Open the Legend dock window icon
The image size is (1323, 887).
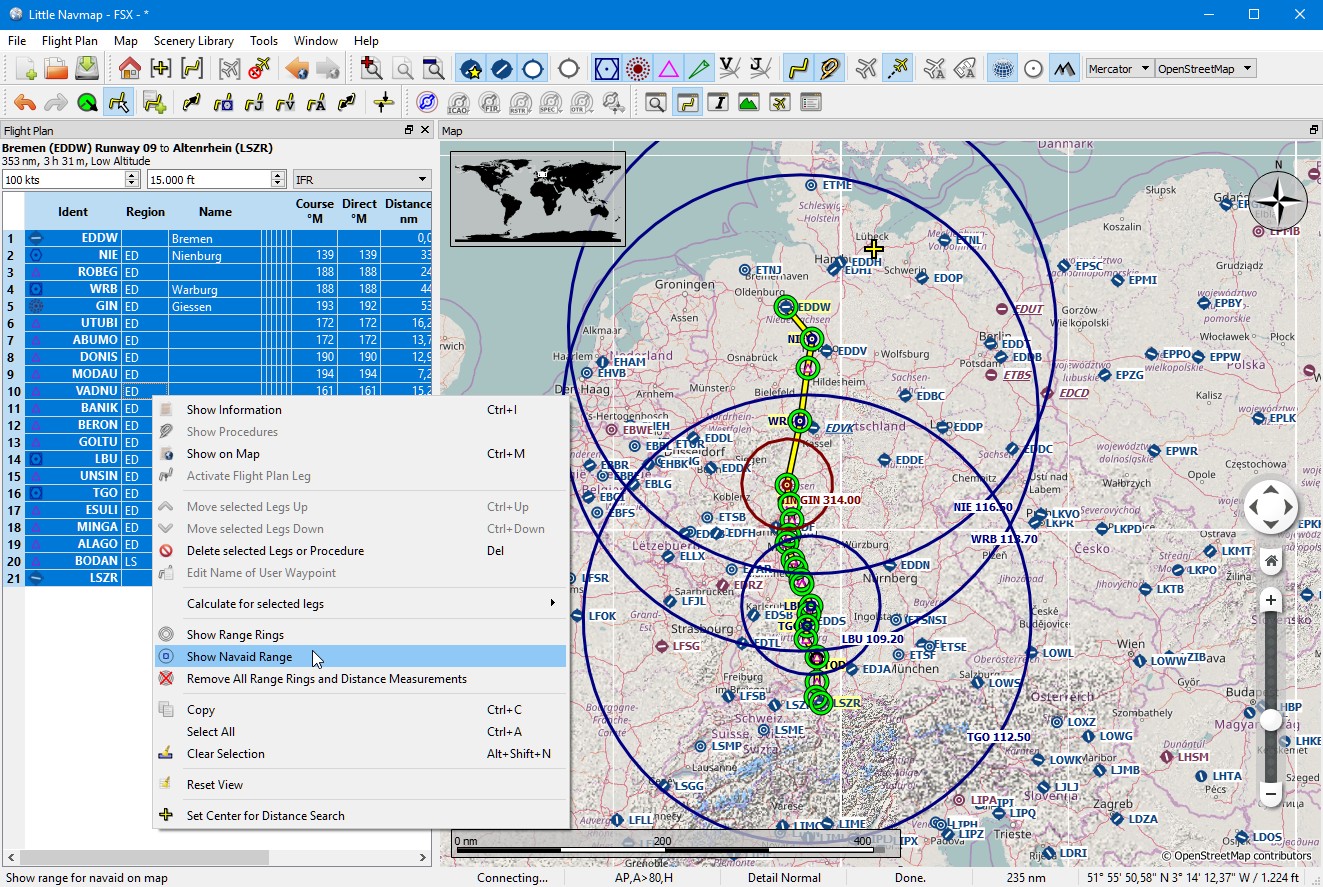[x=810, y=102]
